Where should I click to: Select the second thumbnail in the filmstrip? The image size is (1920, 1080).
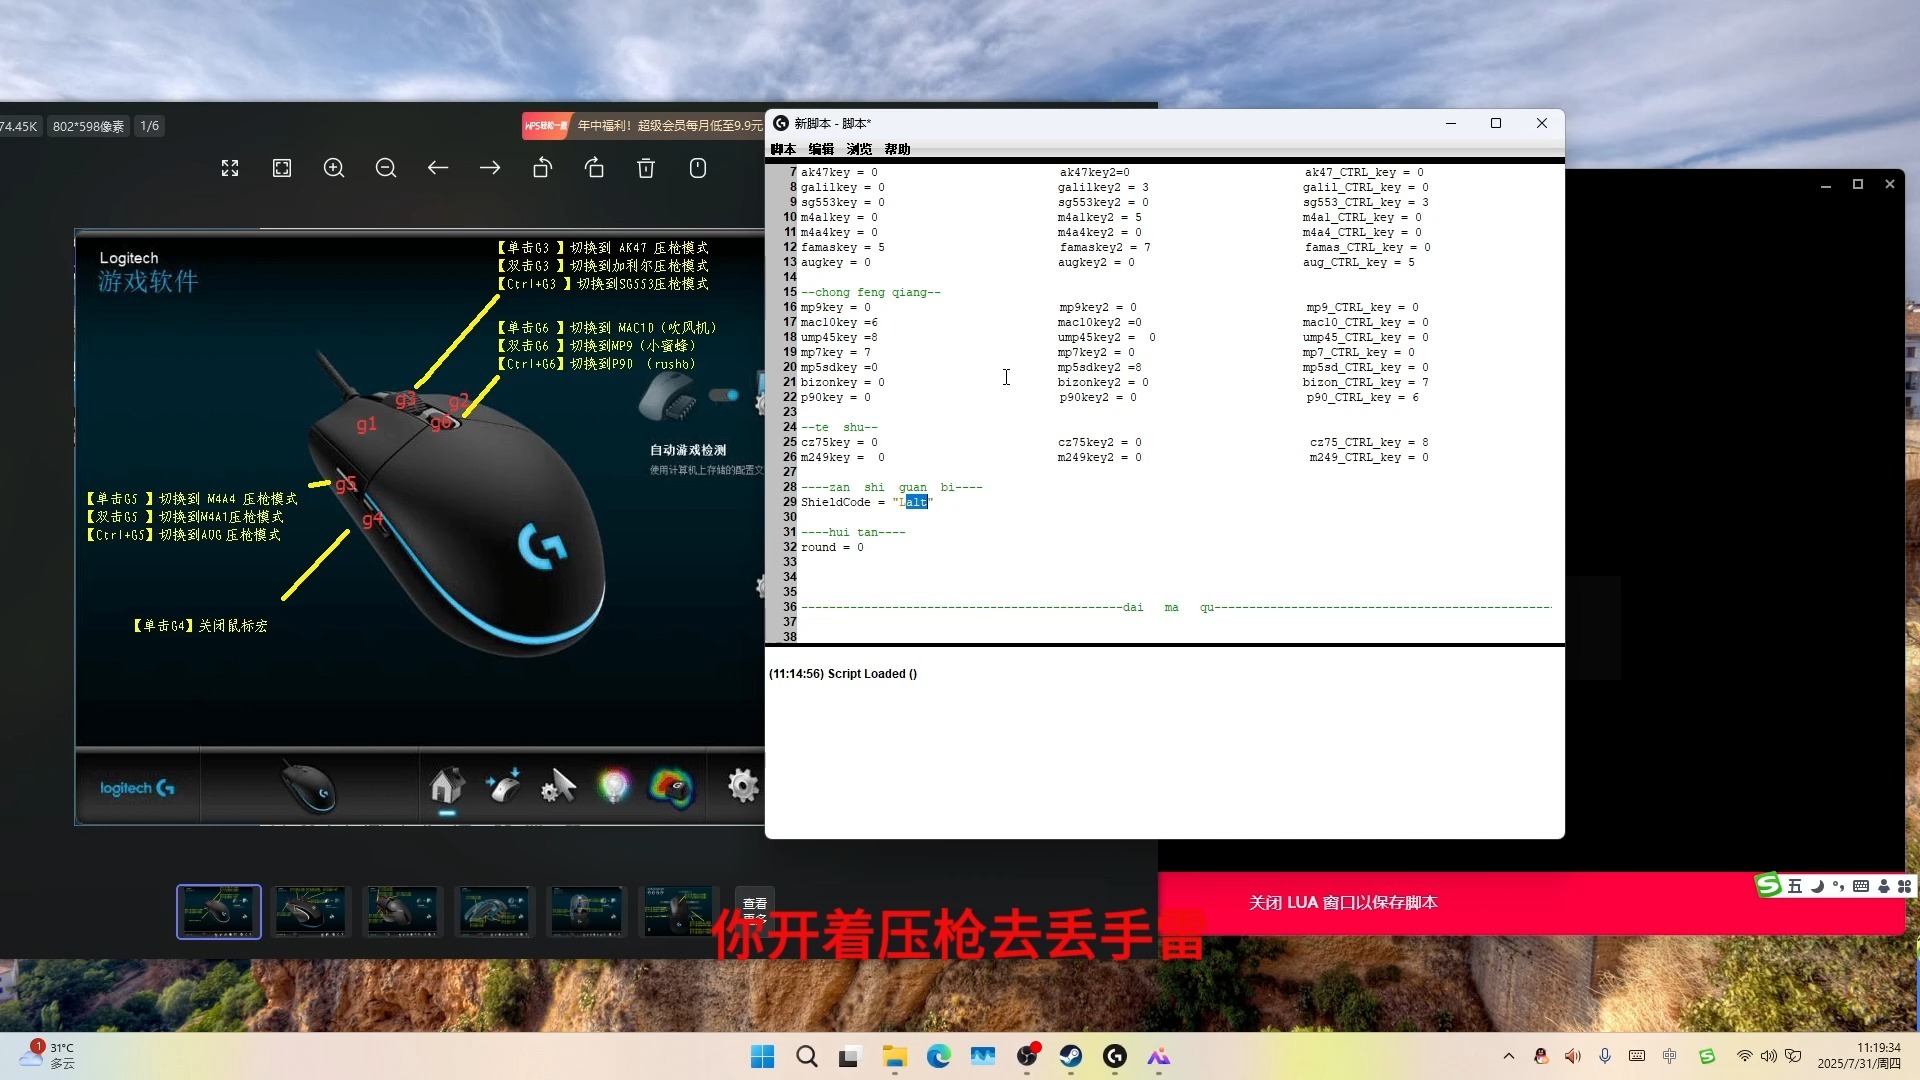[x=311, y=911]
